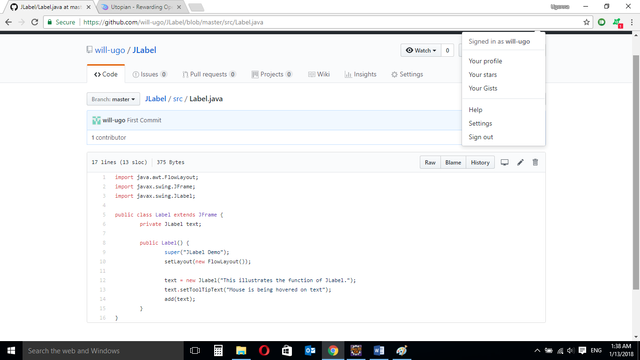The image size is (640, 360).
Task: Open the Insights tab
Action: click(360, 74)
